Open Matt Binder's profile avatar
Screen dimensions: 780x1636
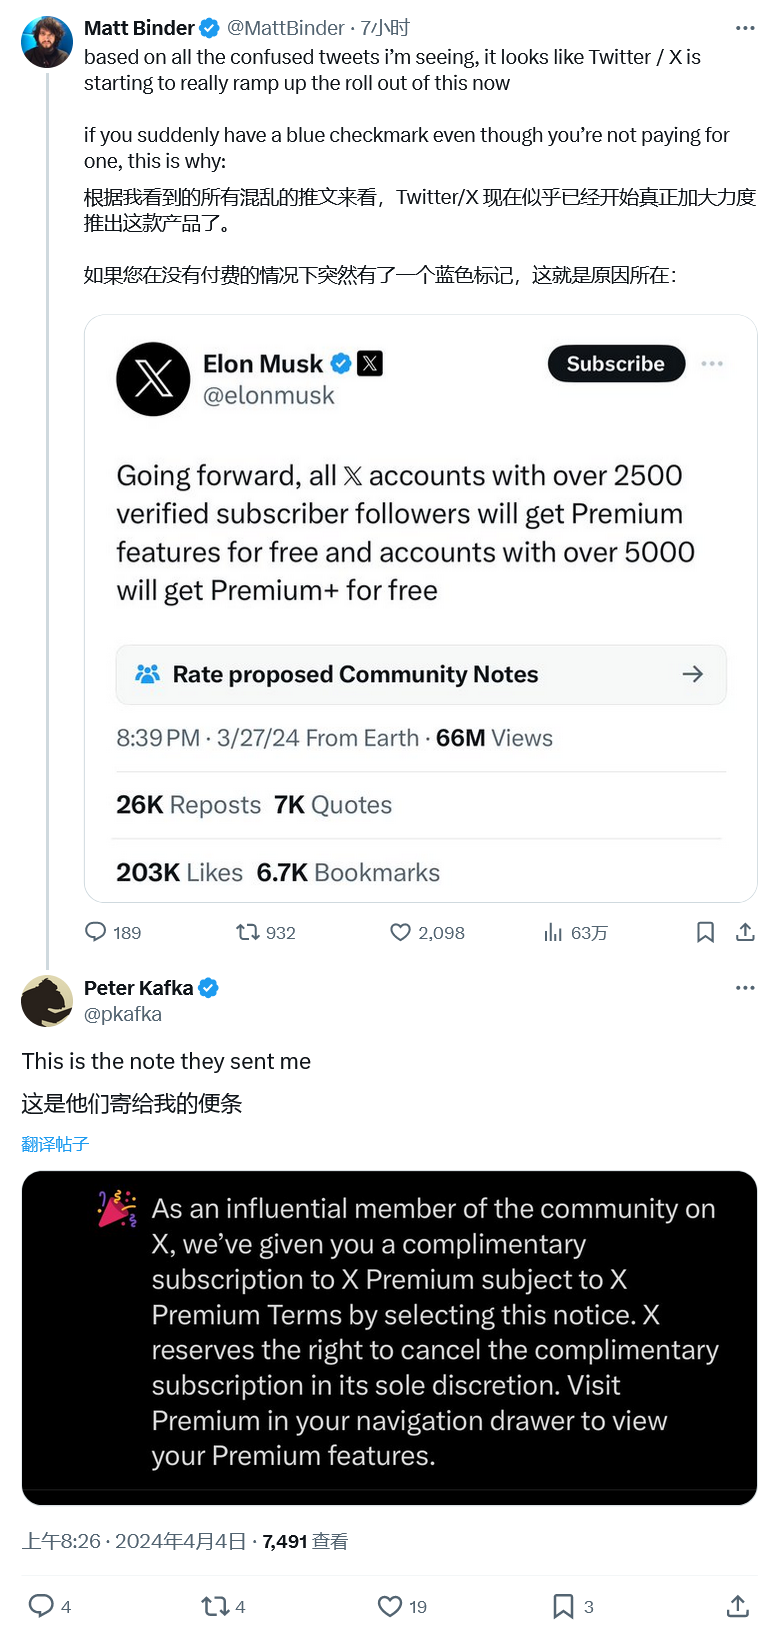tap(47, 42)
